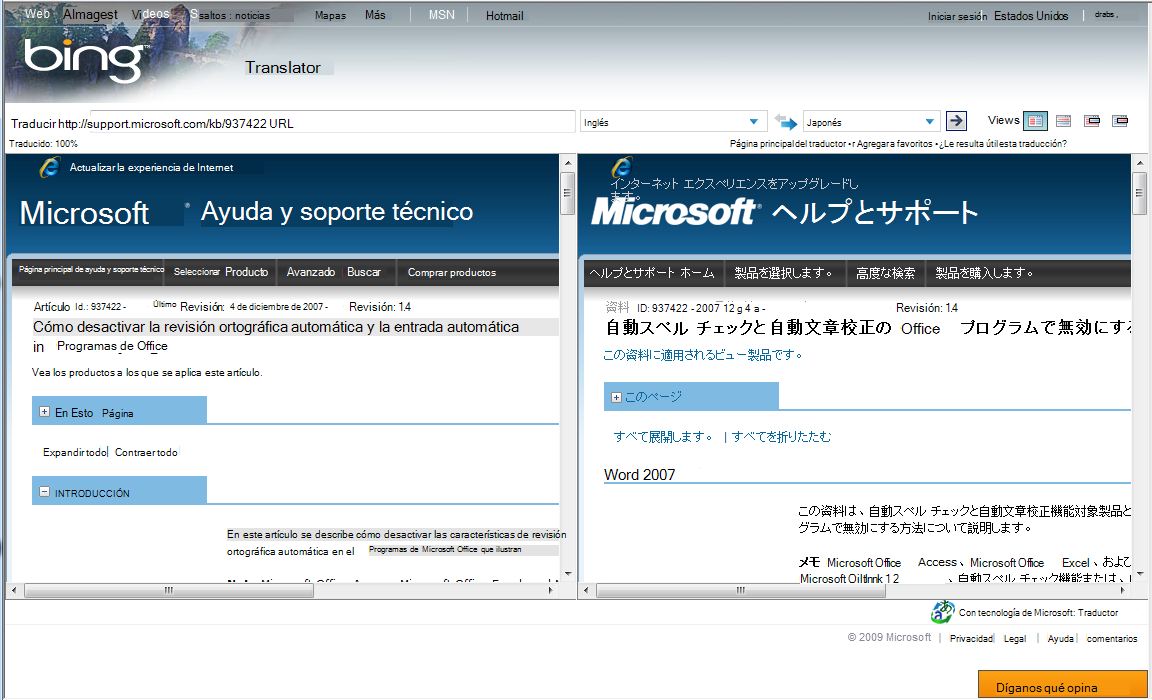Expand the このページ section on Japanese side
1152x700 pixels.
(x=615, y=397)
